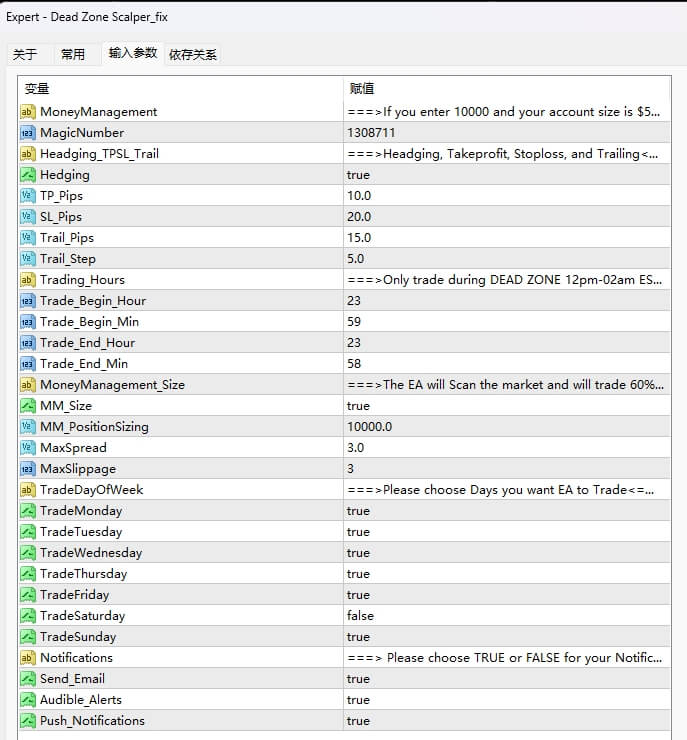687x740 pixels.
Task: Toggle the Send_Email true value
Action: click(x=358, y=679)
